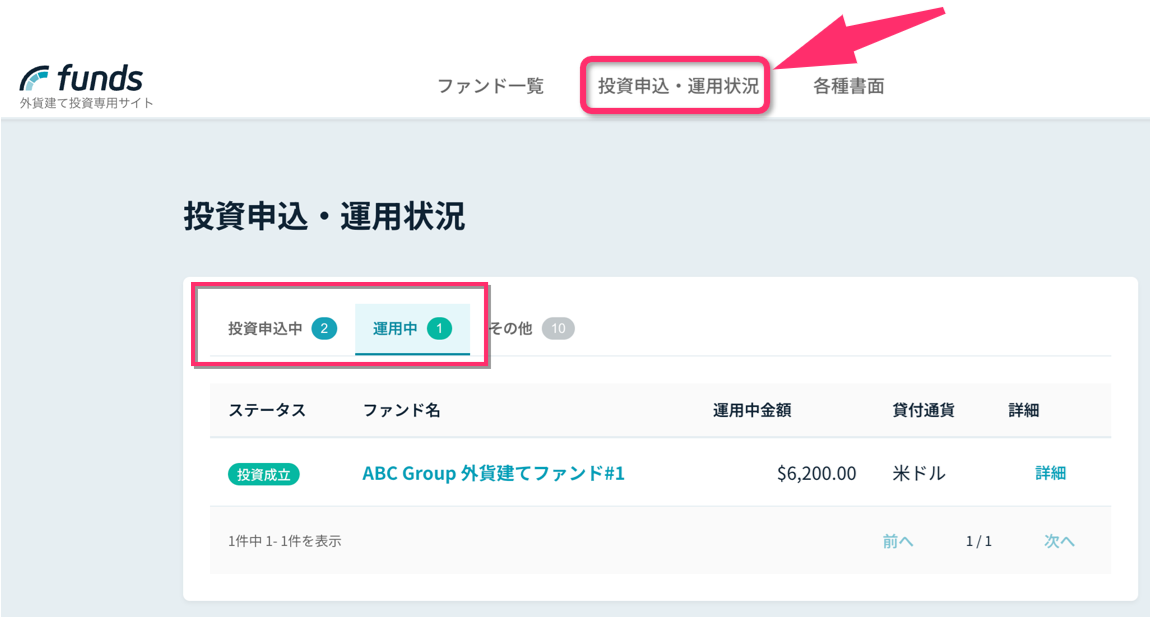
Task: Click the 1 / 1 page indicator
Action: (978, 541)
